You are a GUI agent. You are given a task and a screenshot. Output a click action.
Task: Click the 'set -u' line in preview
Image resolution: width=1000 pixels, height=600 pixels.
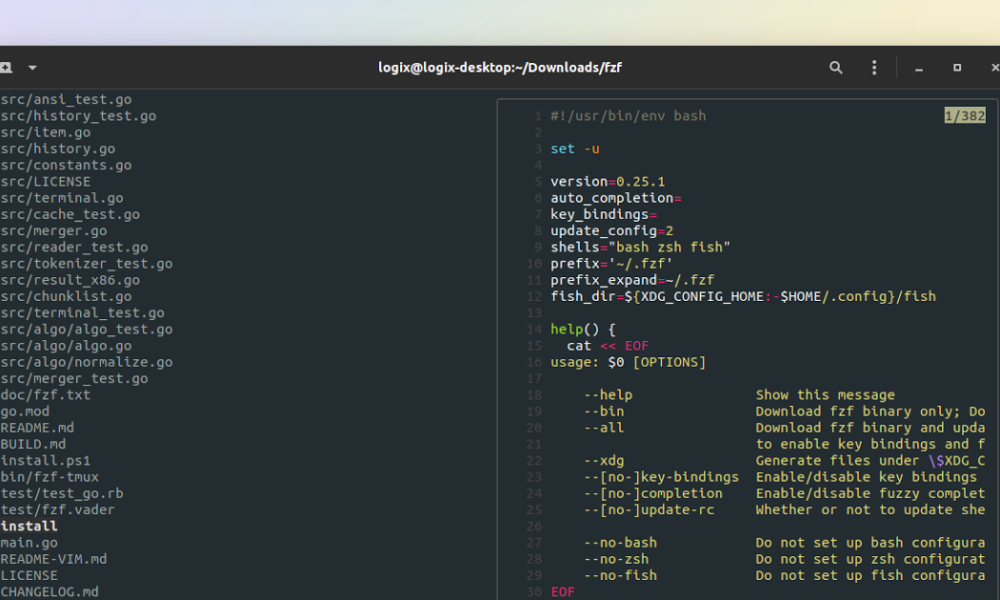(575, 149)
